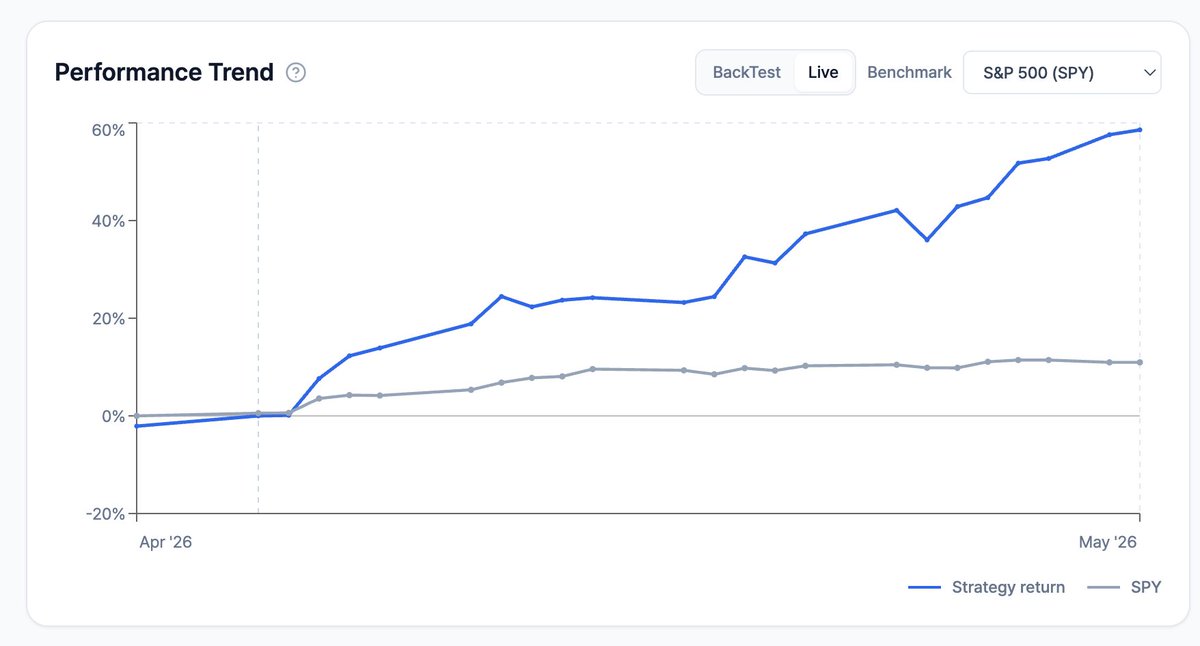
Task: Click the May '26 axis label
Action: coord(1107,542)
